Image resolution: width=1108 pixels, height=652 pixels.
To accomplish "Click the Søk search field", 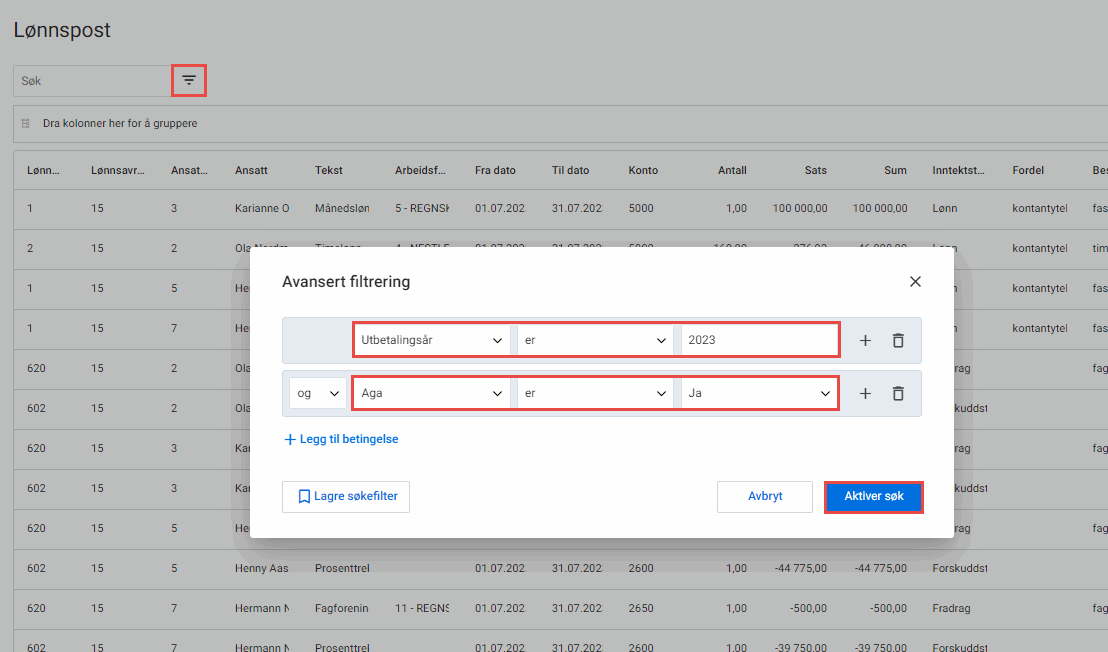I will pyautogui.click(x=92, y=80).
